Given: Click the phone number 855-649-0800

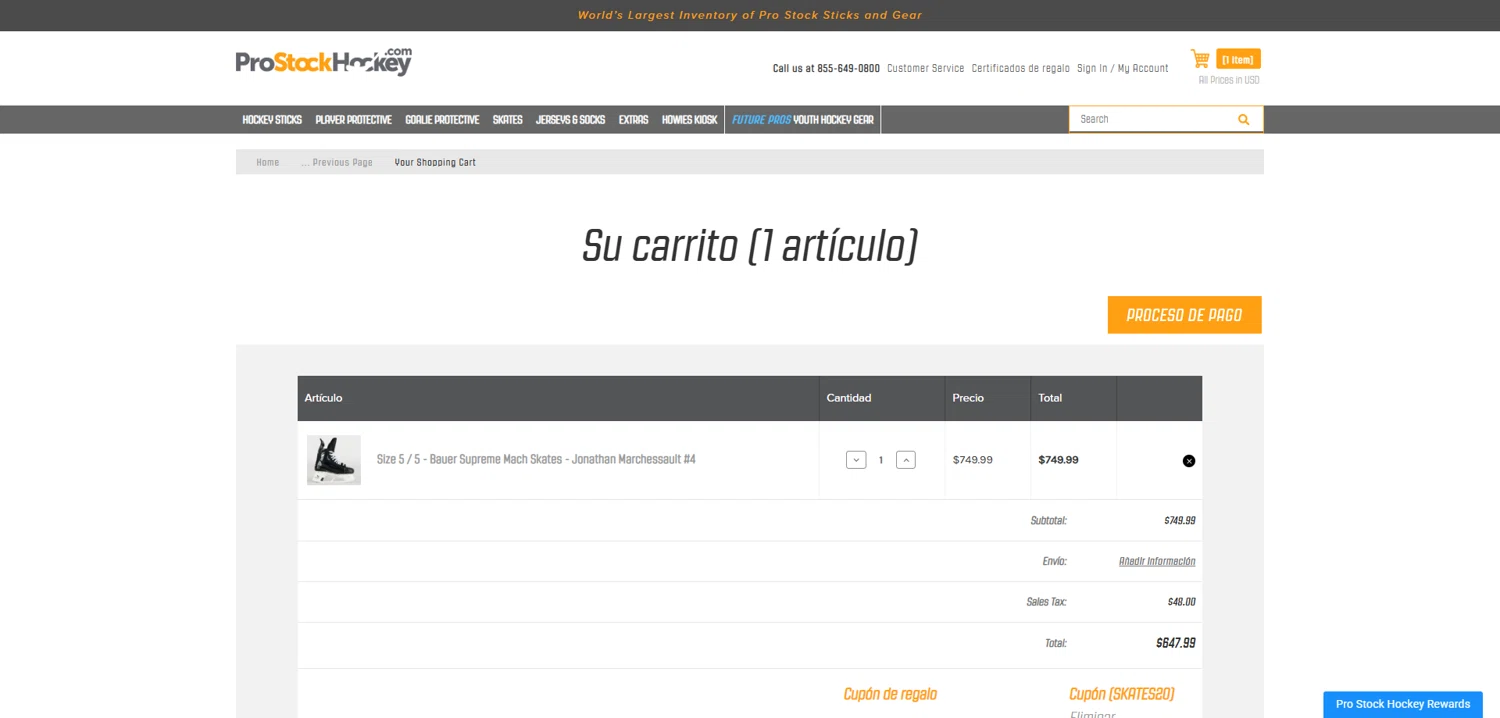Looking at the screenshot, I should [x=848, y=69].
